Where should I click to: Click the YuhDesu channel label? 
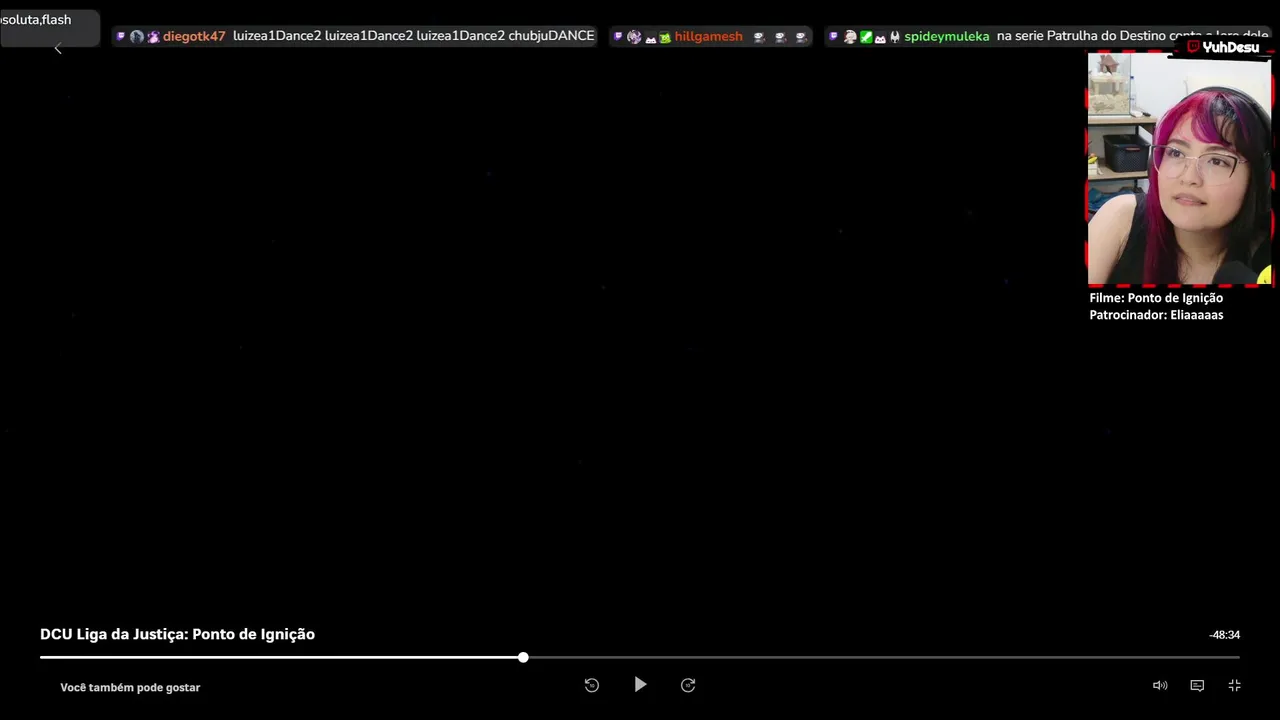point(1223,47)
